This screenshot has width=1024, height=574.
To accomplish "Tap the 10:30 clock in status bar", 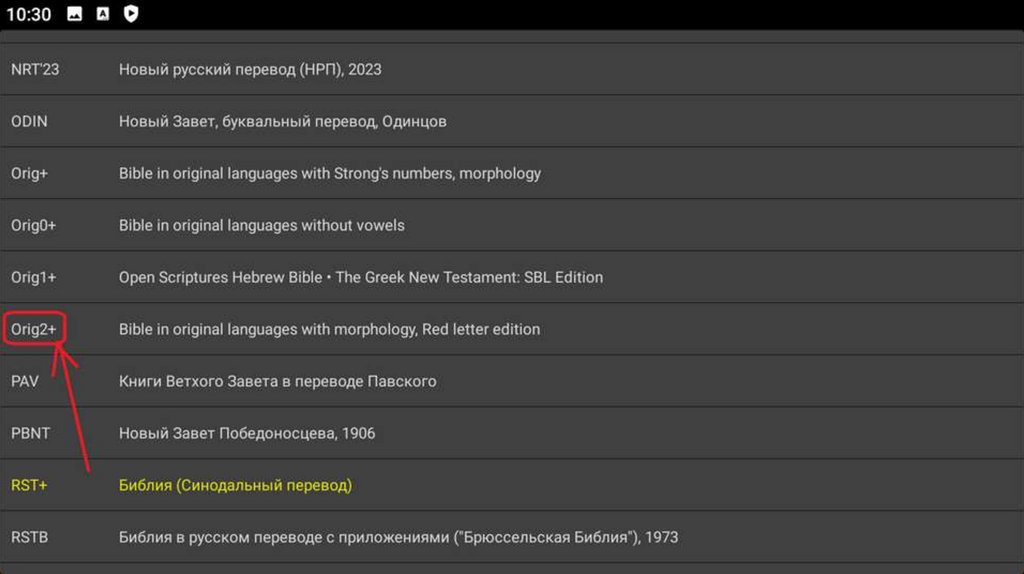I will point(28,14).
